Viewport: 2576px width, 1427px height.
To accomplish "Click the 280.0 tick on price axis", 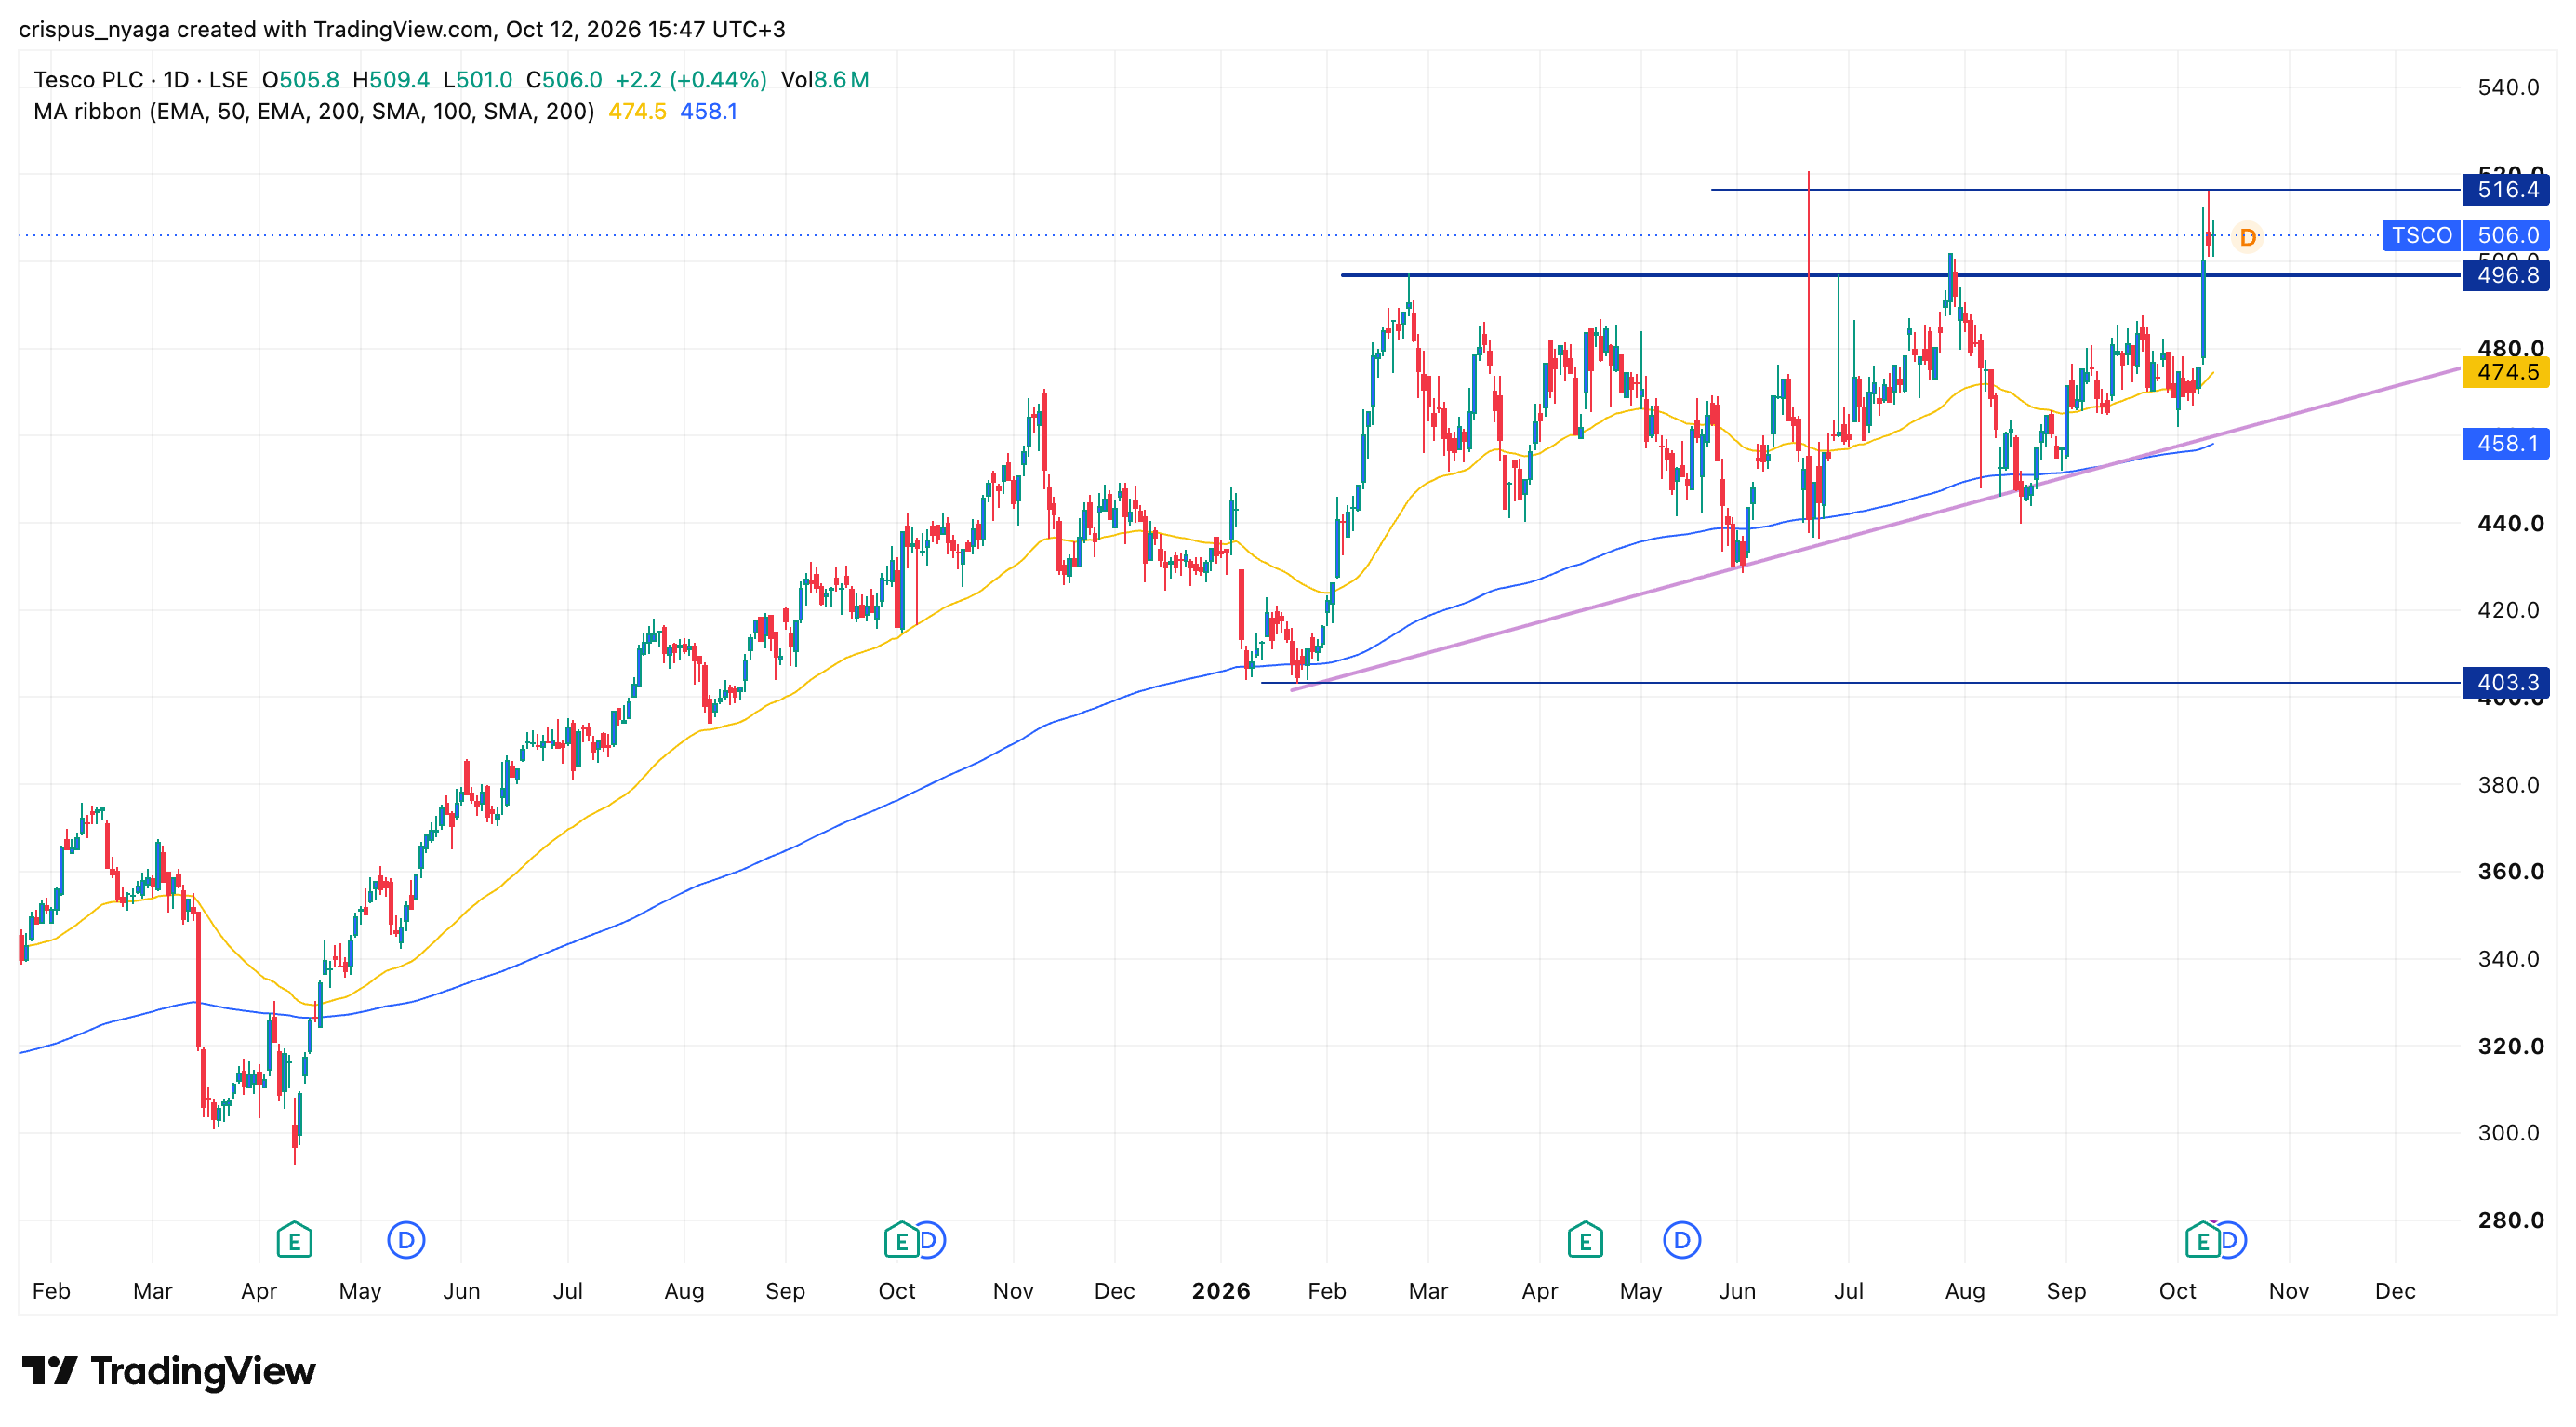I will pos(2510,1220).
